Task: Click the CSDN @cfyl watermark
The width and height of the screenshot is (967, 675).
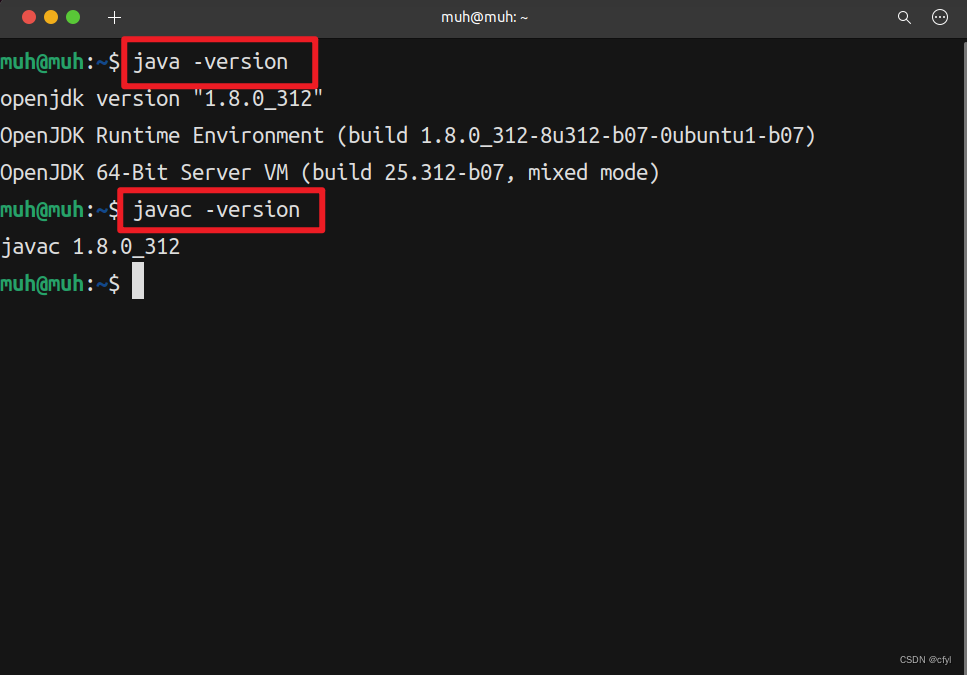Action: tap(925, 660)
